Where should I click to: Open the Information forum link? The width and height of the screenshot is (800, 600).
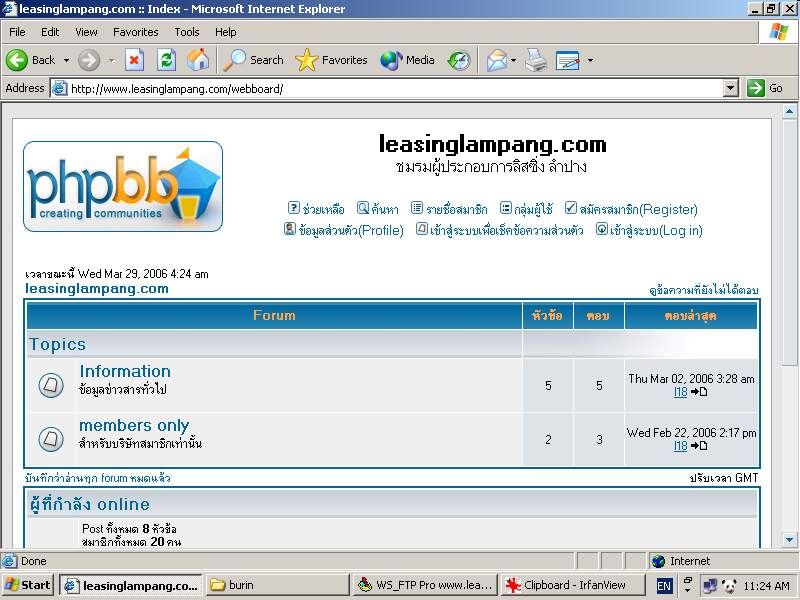tap(125, 371)
